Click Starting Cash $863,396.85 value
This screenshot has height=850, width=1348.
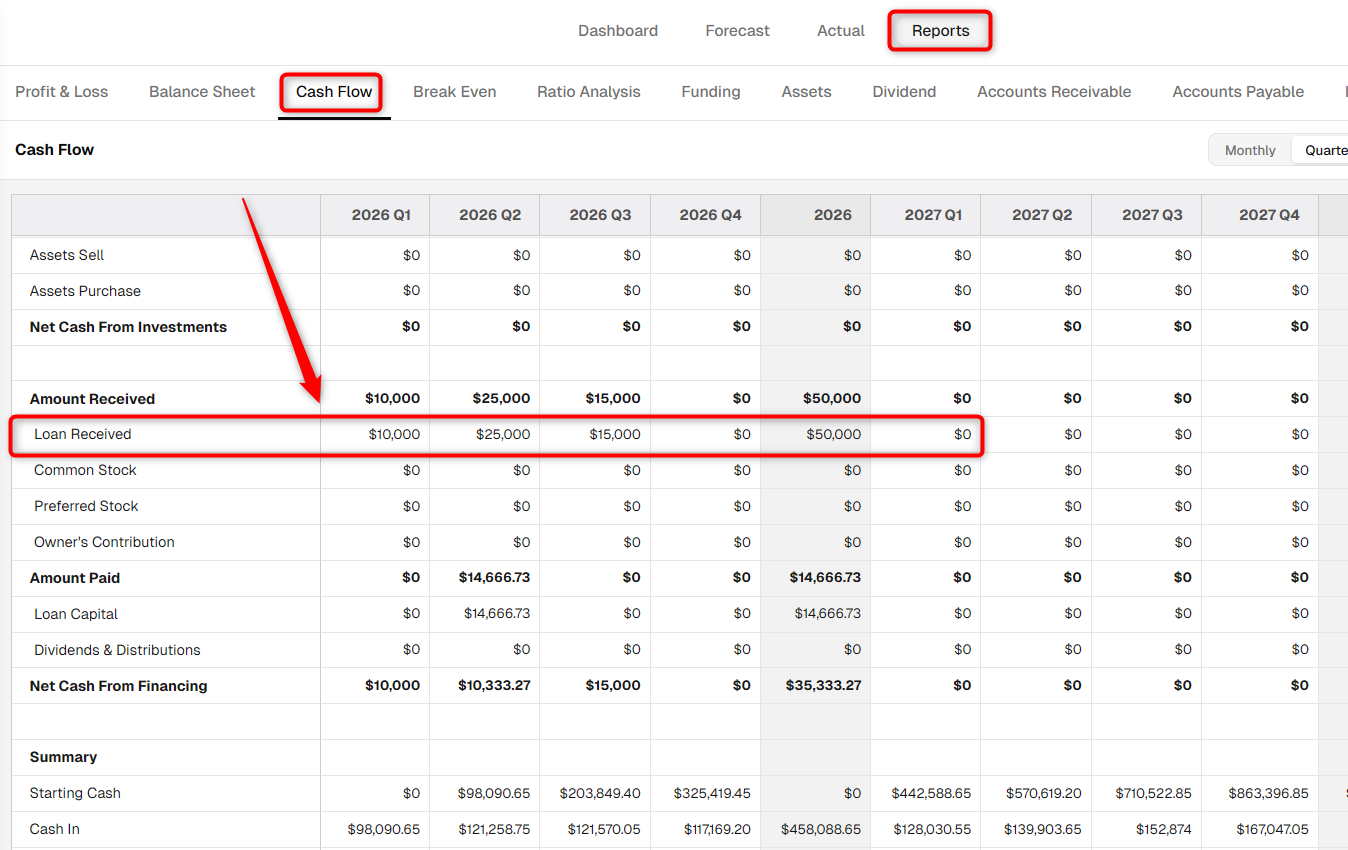(x=1269, y=793)
